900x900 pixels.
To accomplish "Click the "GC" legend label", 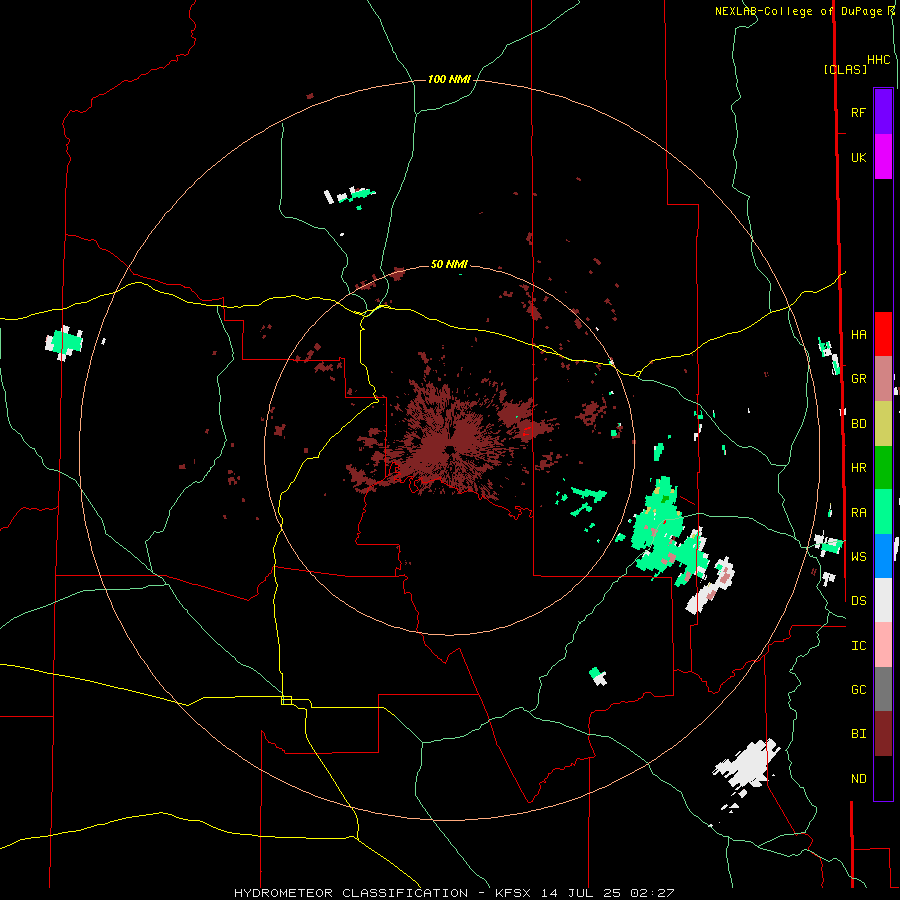I will pyautogui.click(x=858, y=689).
